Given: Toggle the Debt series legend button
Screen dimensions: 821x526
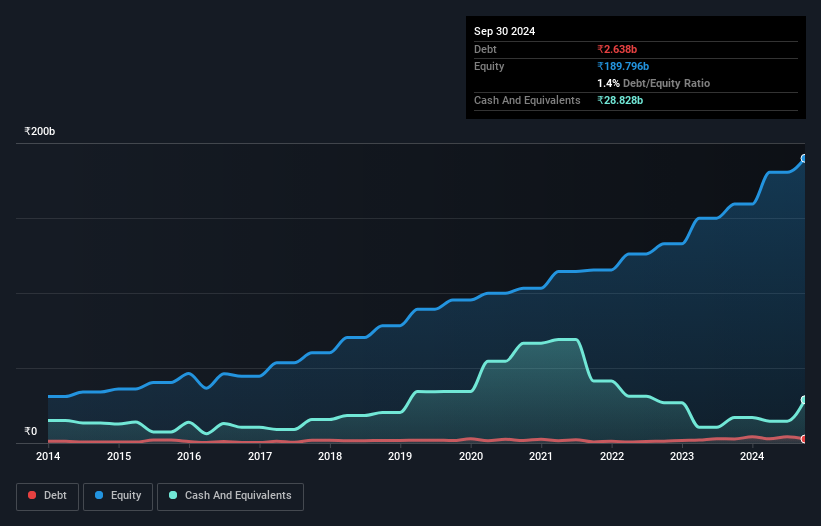Looking at the screenshot, I should [47, 496].
